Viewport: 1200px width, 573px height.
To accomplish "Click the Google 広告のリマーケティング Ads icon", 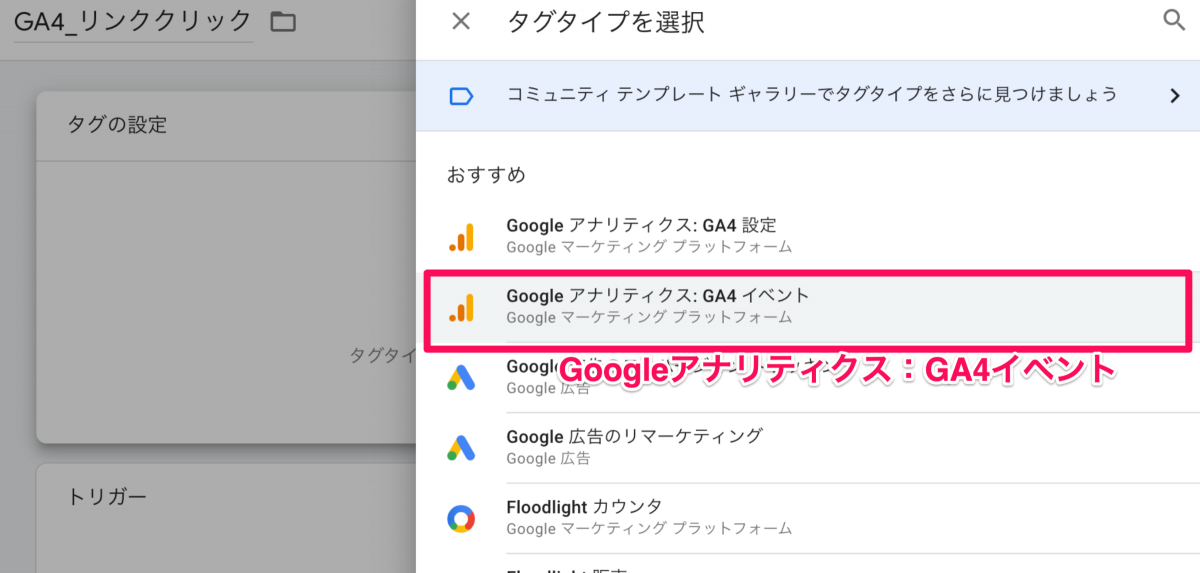I will (x=461, y=447).
